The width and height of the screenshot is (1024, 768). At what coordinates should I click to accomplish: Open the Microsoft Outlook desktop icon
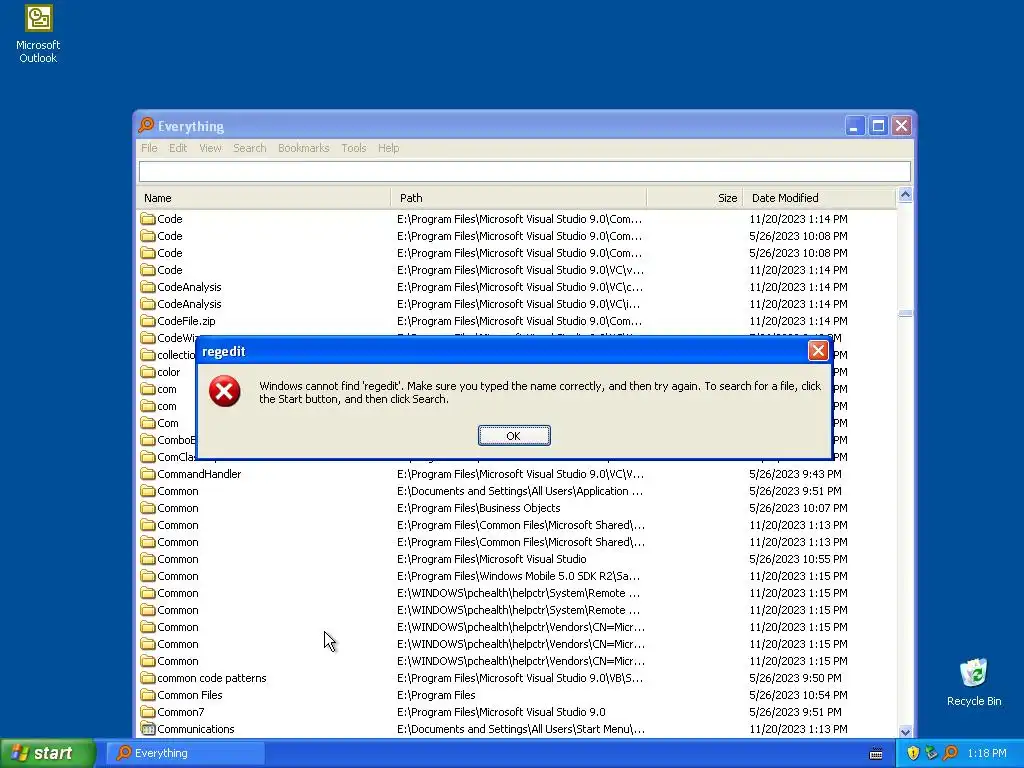coord(38,34)
